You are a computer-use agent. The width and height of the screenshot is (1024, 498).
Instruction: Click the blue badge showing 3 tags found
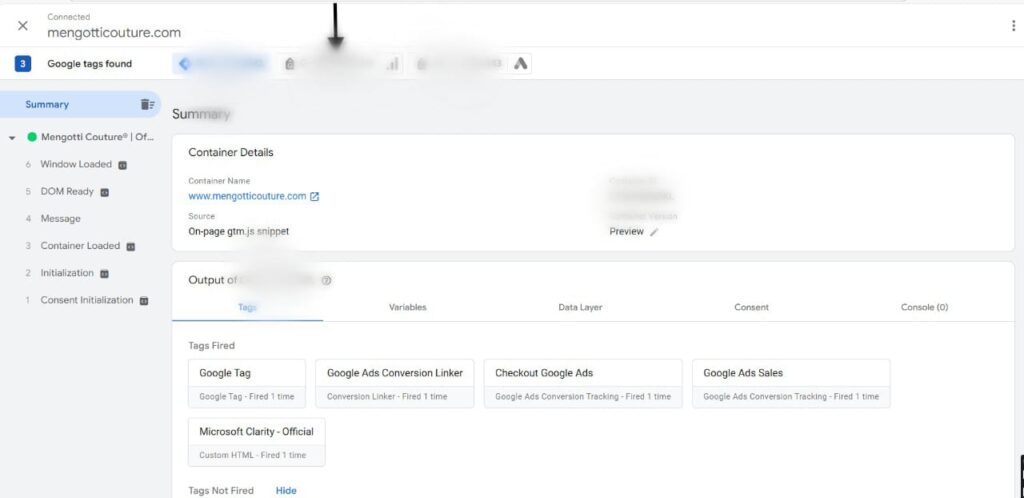[22, 64]
